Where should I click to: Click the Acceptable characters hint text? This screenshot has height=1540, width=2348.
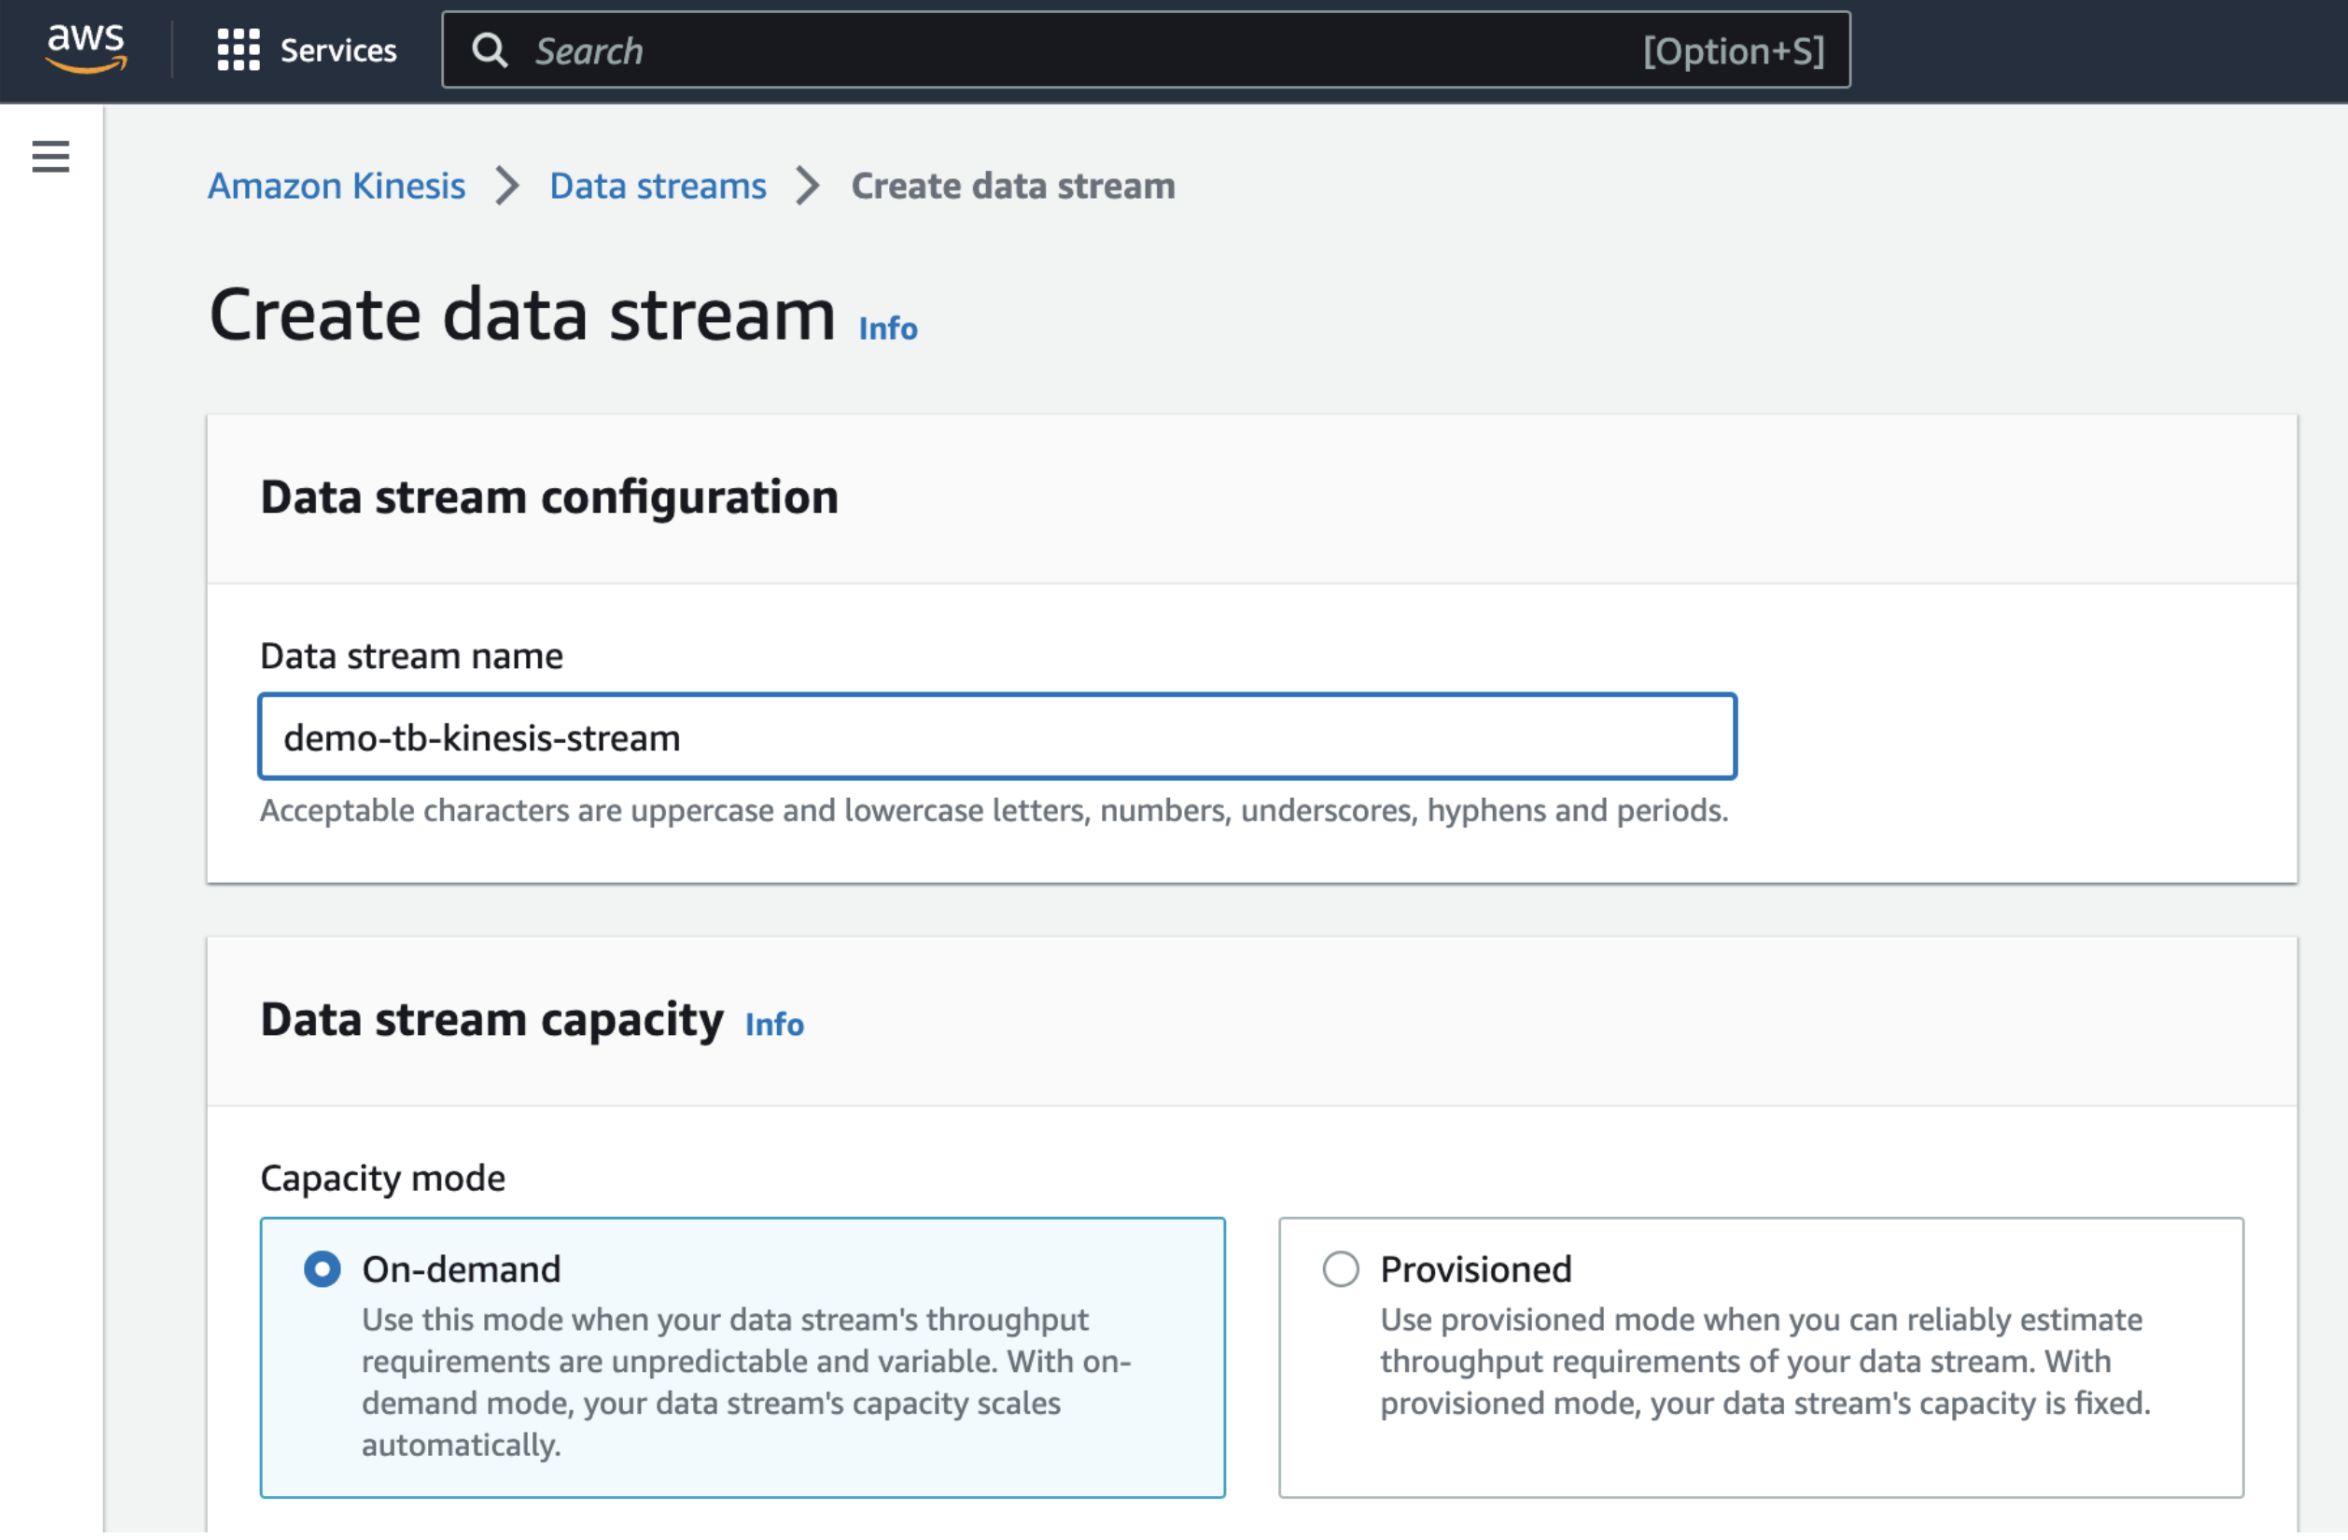pyautogui.click(x=994, y=810)
